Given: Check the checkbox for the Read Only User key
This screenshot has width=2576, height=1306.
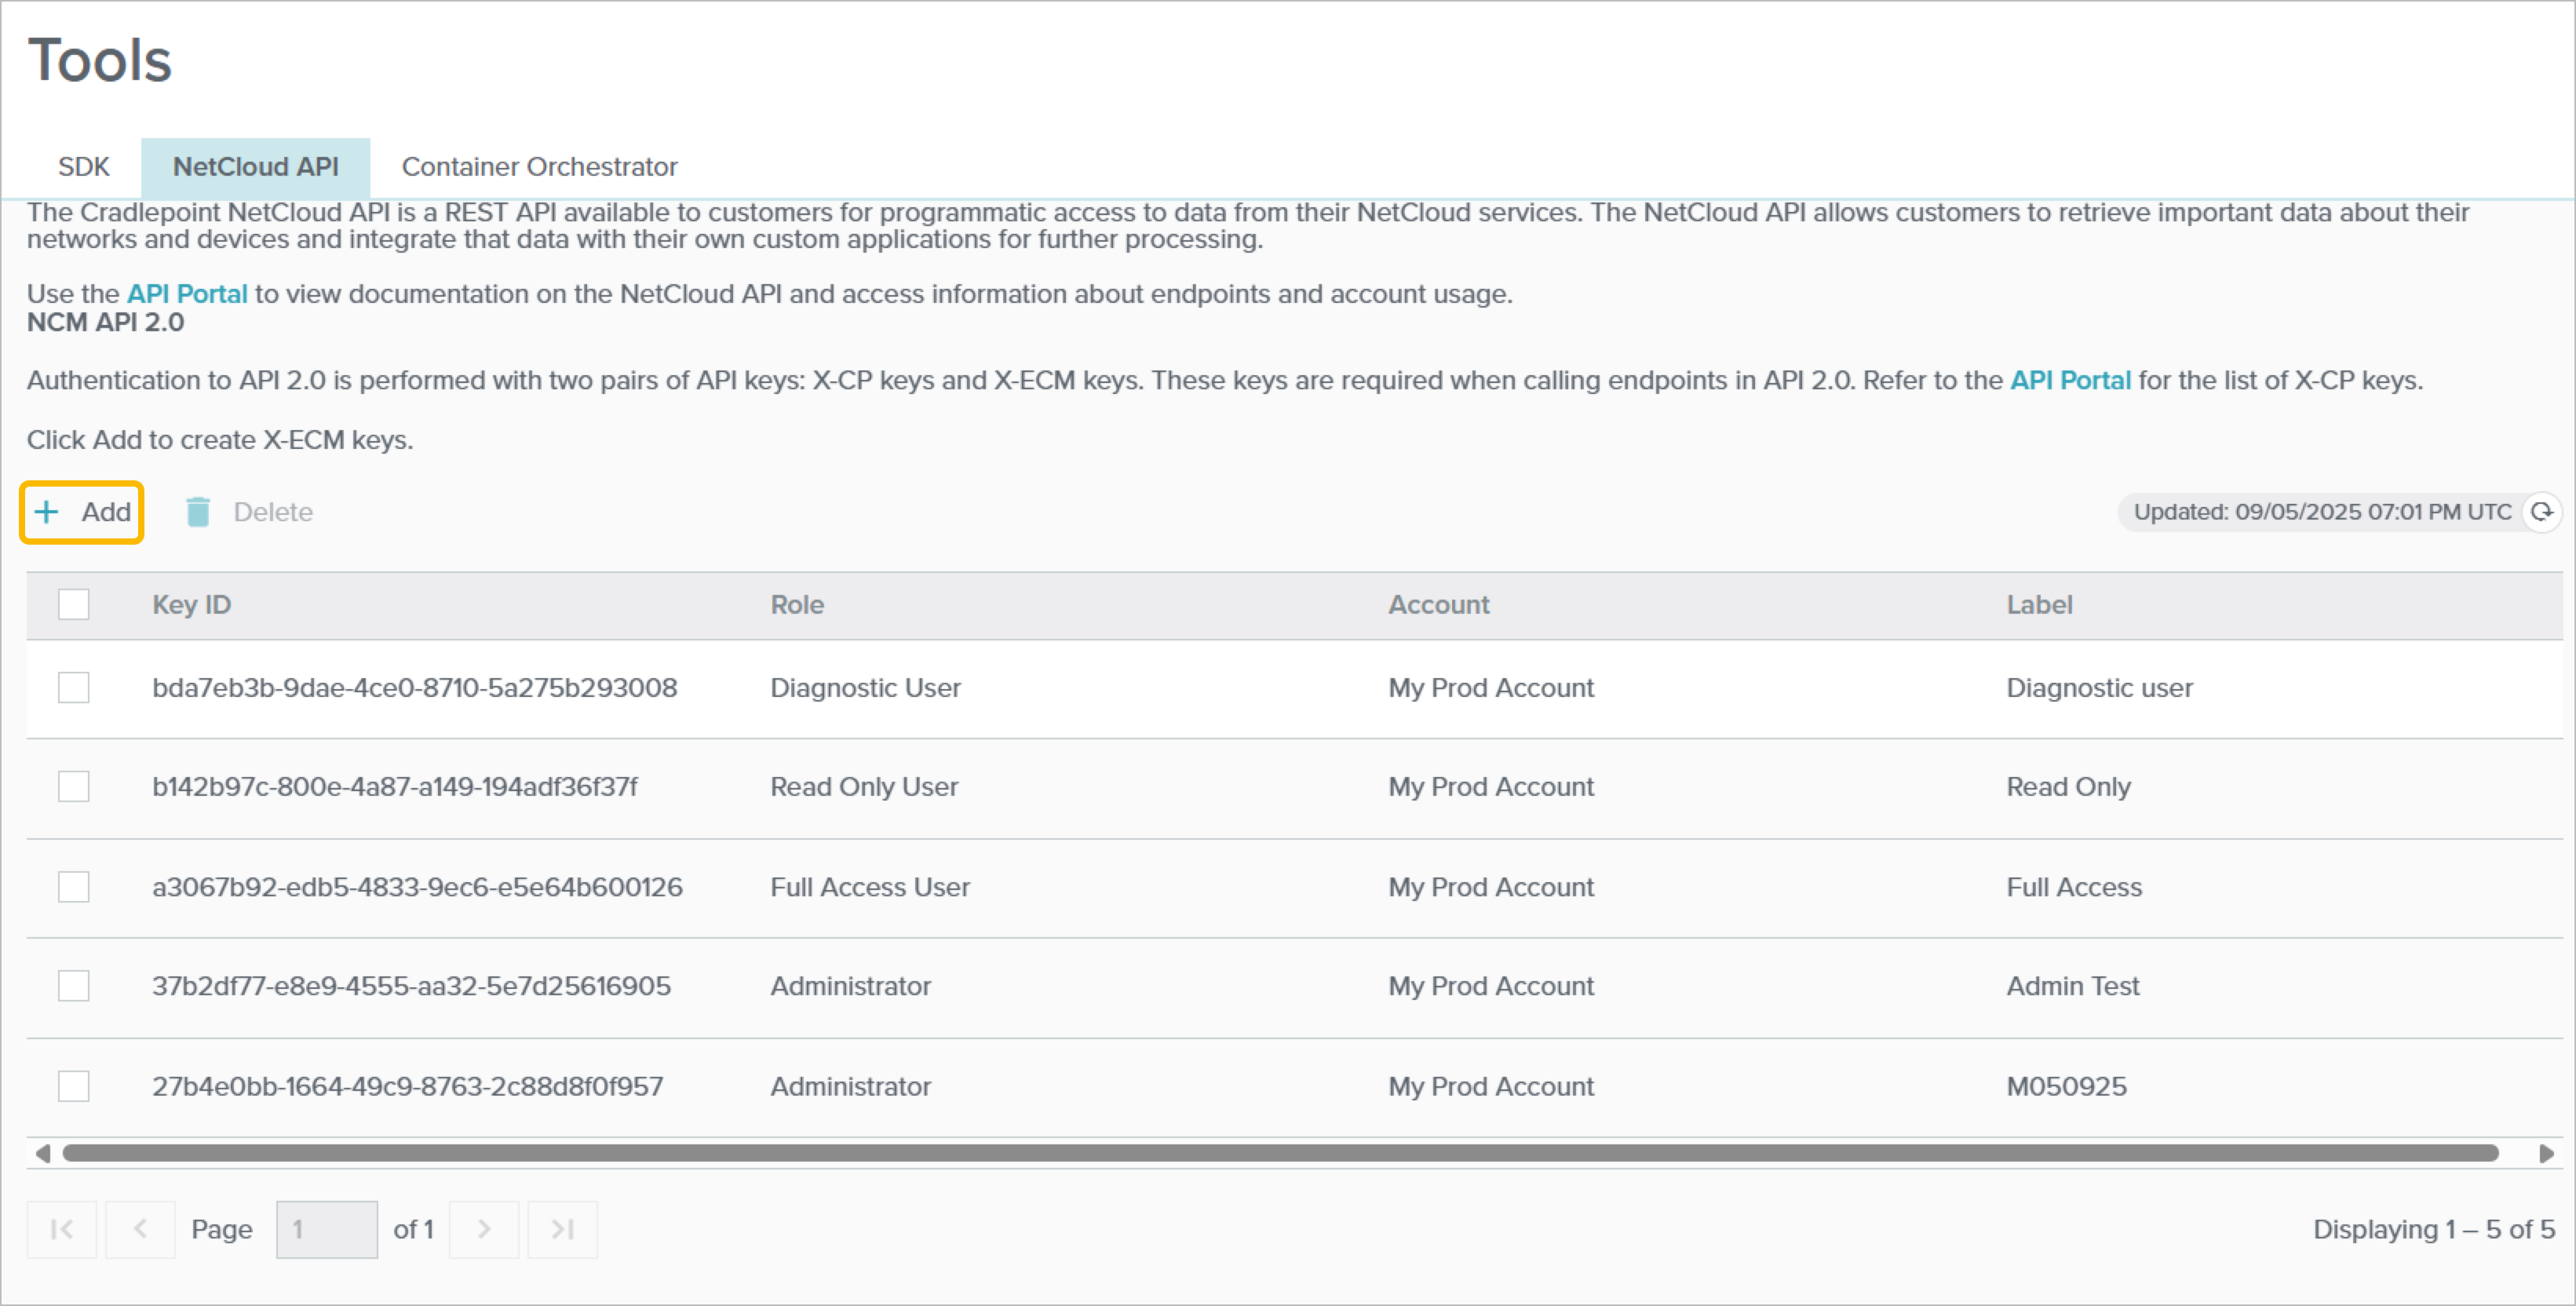Looking at the screenshot, I should 73,786.
